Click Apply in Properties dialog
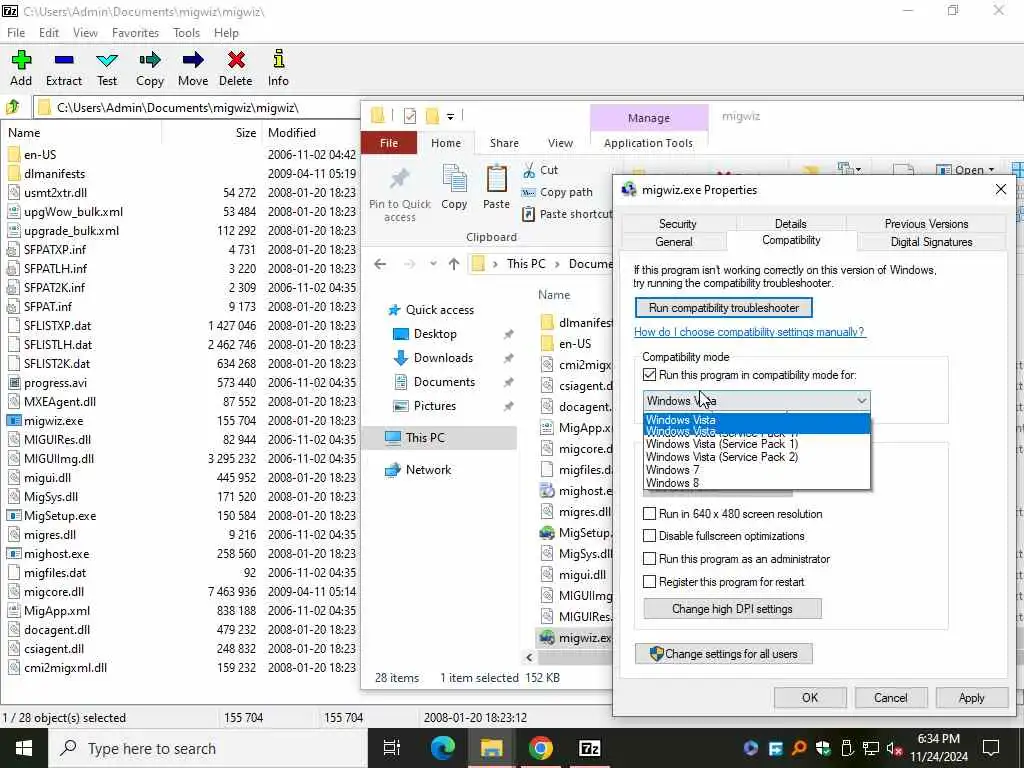This screenshot has width=1024, height=768. pos(971,697)
